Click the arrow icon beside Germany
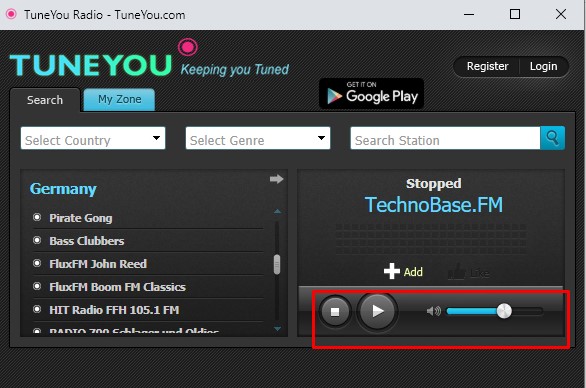This screenshot has width=586, height=388. [277, 179]
